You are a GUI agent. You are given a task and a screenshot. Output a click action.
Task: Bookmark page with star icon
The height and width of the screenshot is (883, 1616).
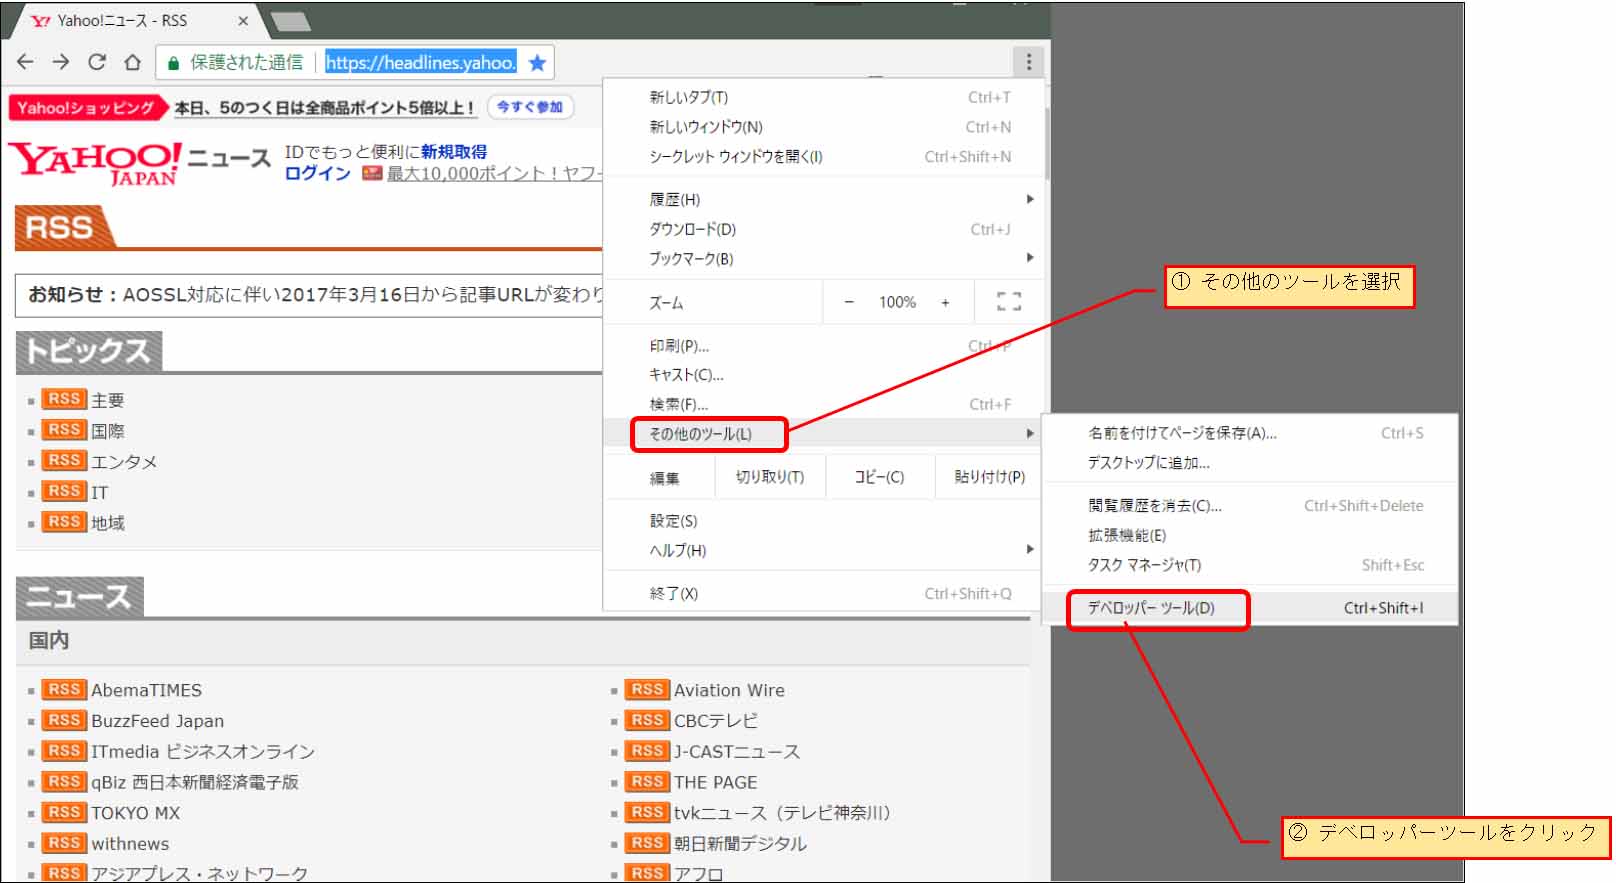[x=537, y=63]
